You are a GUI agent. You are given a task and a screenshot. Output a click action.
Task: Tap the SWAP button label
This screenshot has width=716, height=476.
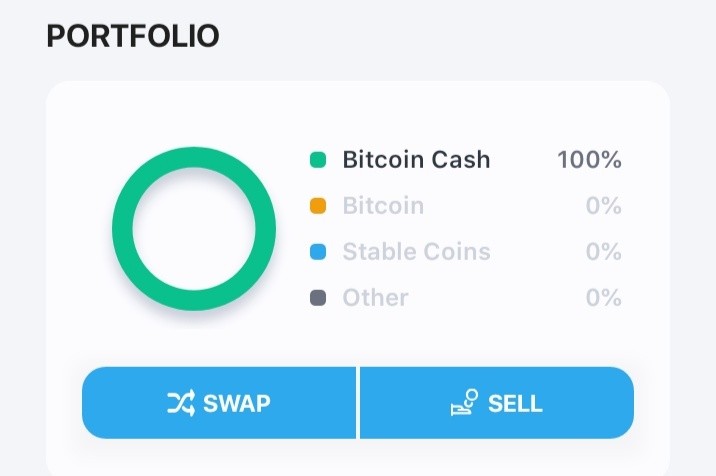(x=237, y=403)
